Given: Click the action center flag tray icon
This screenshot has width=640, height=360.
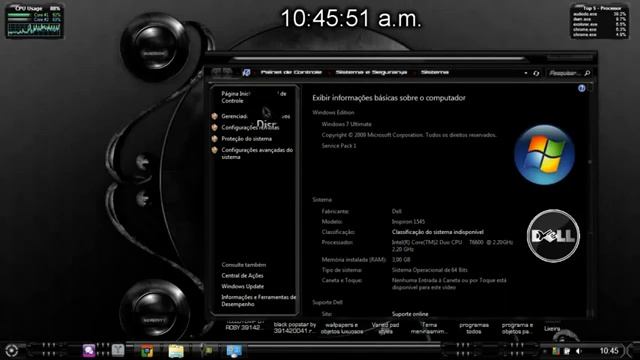Looking at the screenshot, I should pyautogui.click(x=567, y=351).
